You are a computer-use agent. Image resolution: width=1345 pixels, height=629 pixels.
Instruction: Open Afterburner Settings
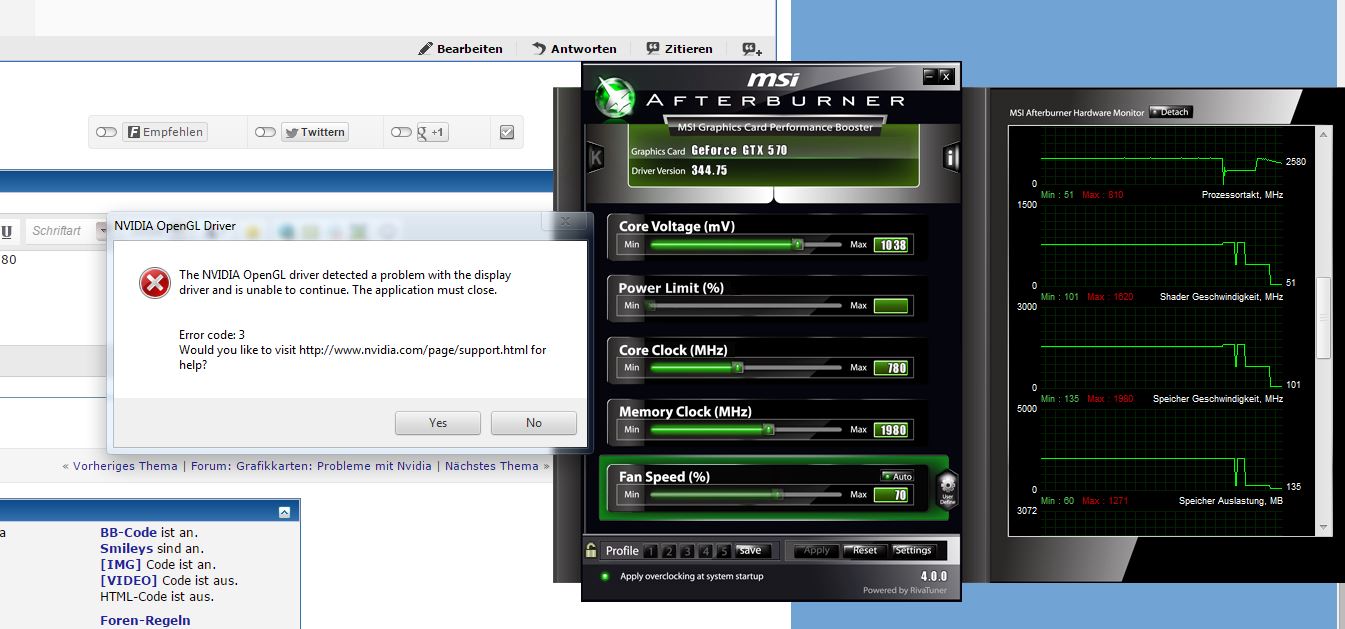point(913,550)
